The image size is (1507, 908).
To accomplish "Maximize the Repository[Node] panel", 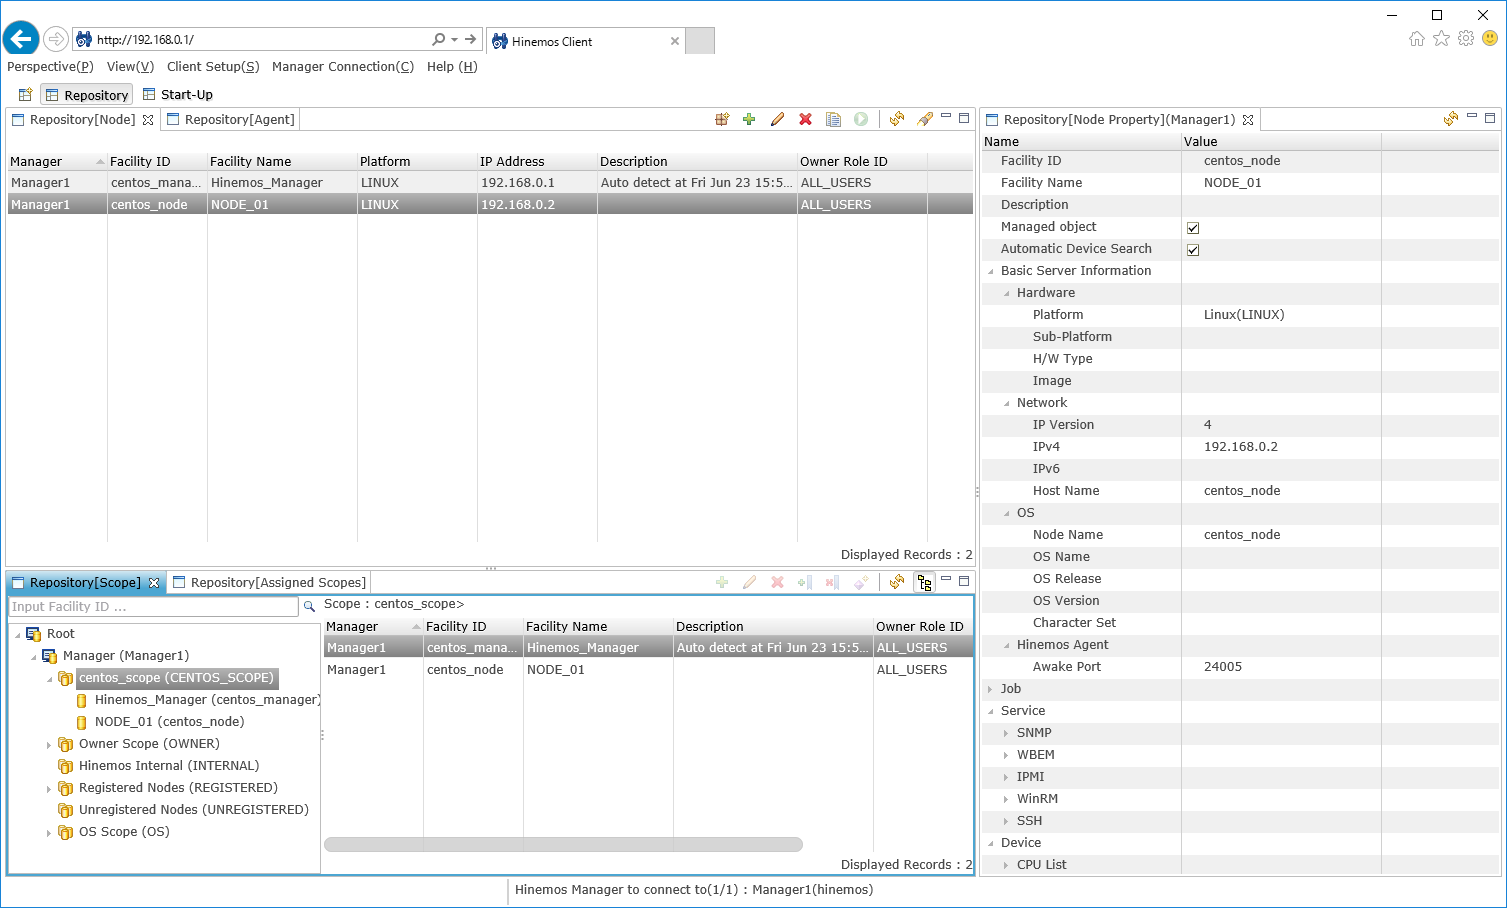I will tap(964, 118).
